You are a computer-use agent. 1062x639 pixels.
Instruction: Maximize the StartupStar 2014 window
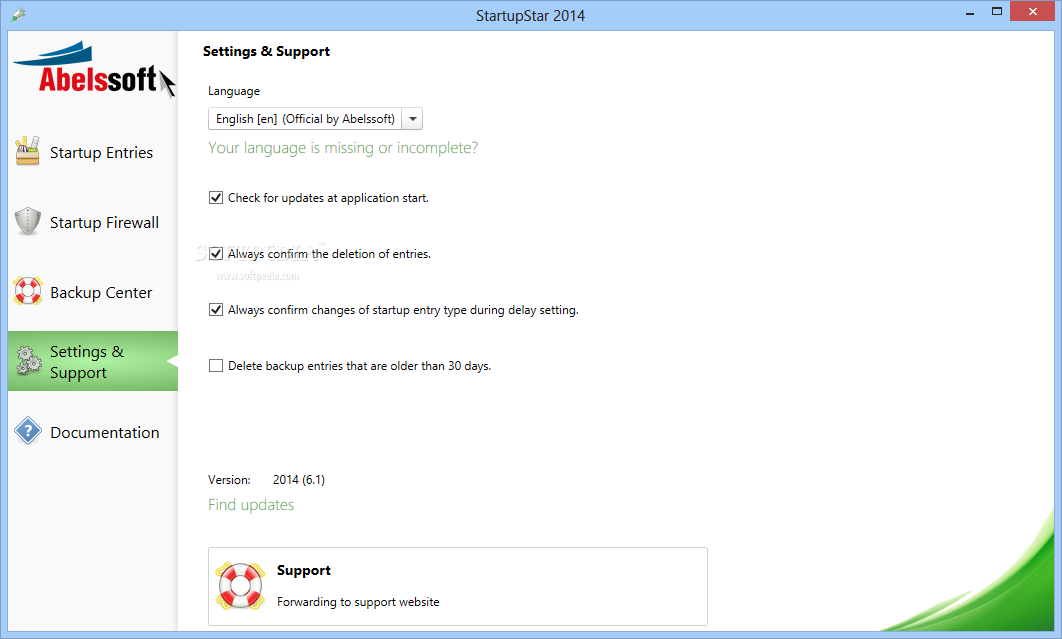coord(997,12)
